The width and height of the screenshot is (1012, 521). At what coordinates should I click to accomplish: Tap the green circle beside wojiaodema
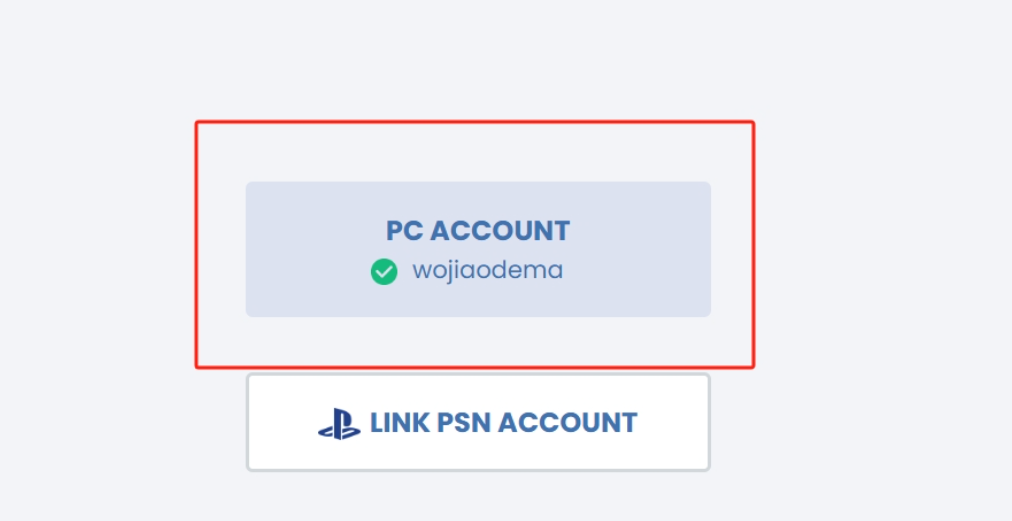pyautogui.click(x=384, y=271)
